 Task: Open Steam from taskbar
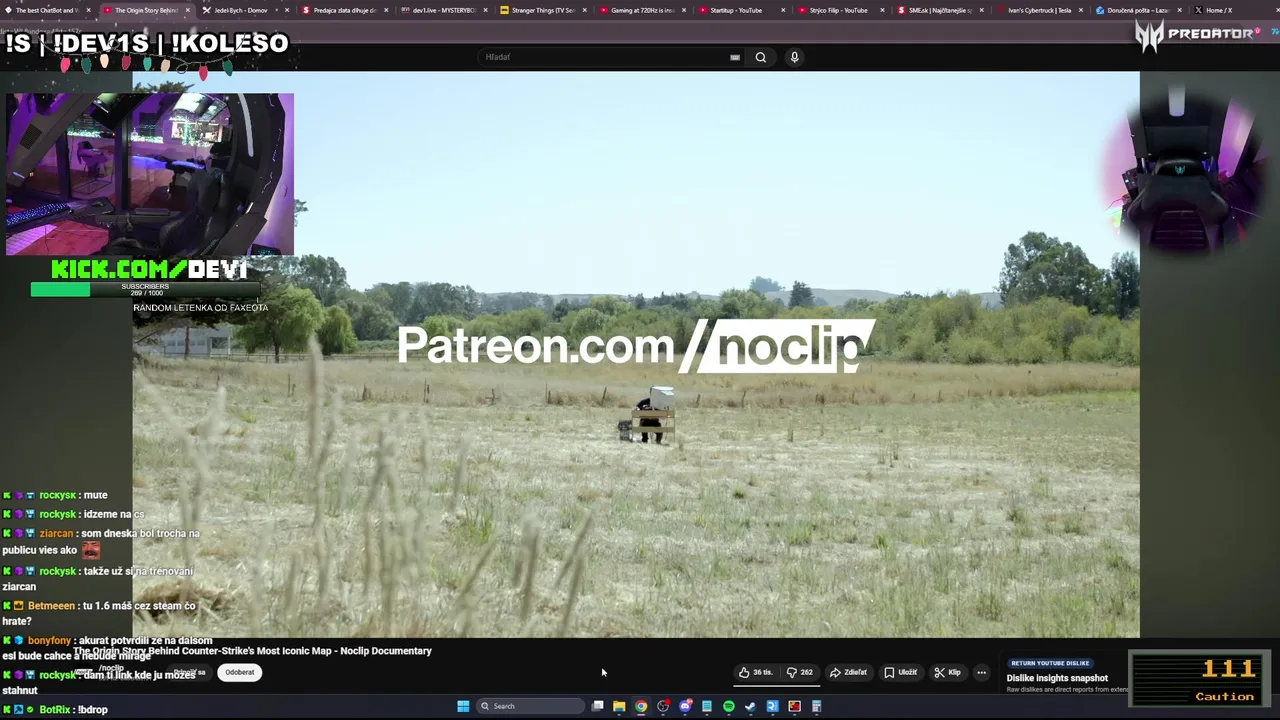pyautogui.click(x=750, y=706)
